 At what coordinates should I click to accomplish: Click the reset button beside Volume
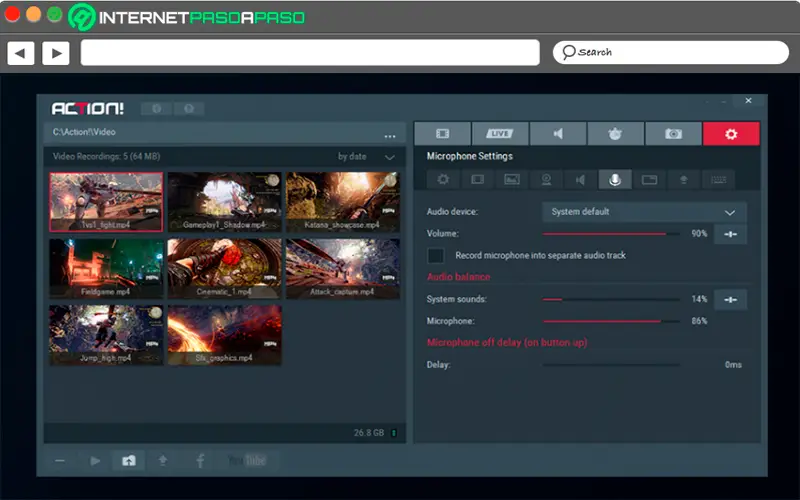point(730,234)
